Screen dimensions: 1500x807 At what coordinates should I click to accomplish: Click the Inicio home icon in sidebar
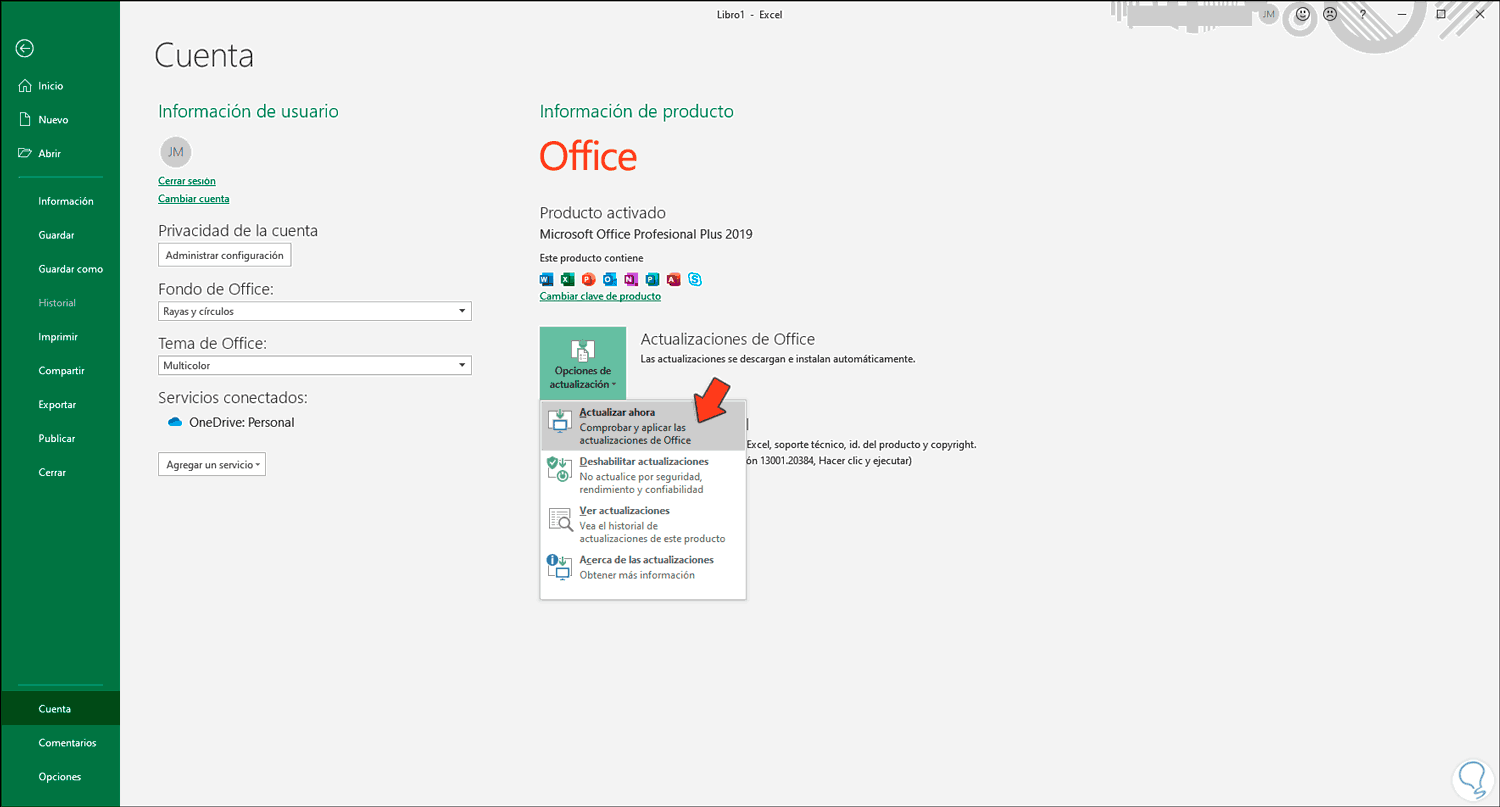click(x=25, y=86)
